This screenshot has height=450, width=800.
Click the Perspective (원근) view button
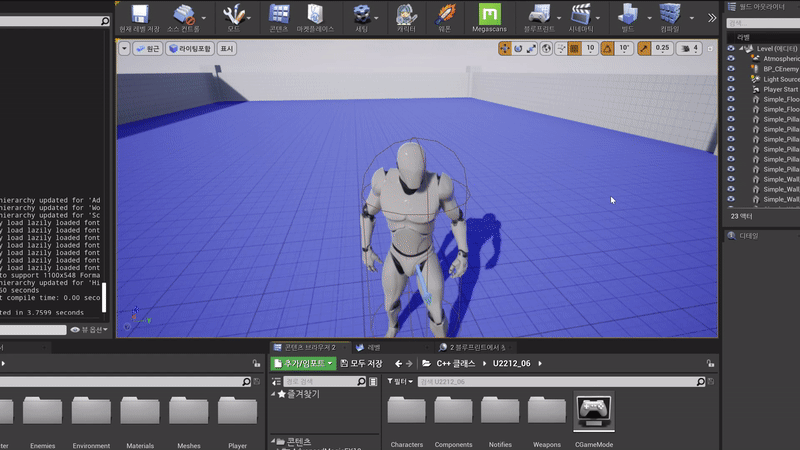tap(148, 48)
